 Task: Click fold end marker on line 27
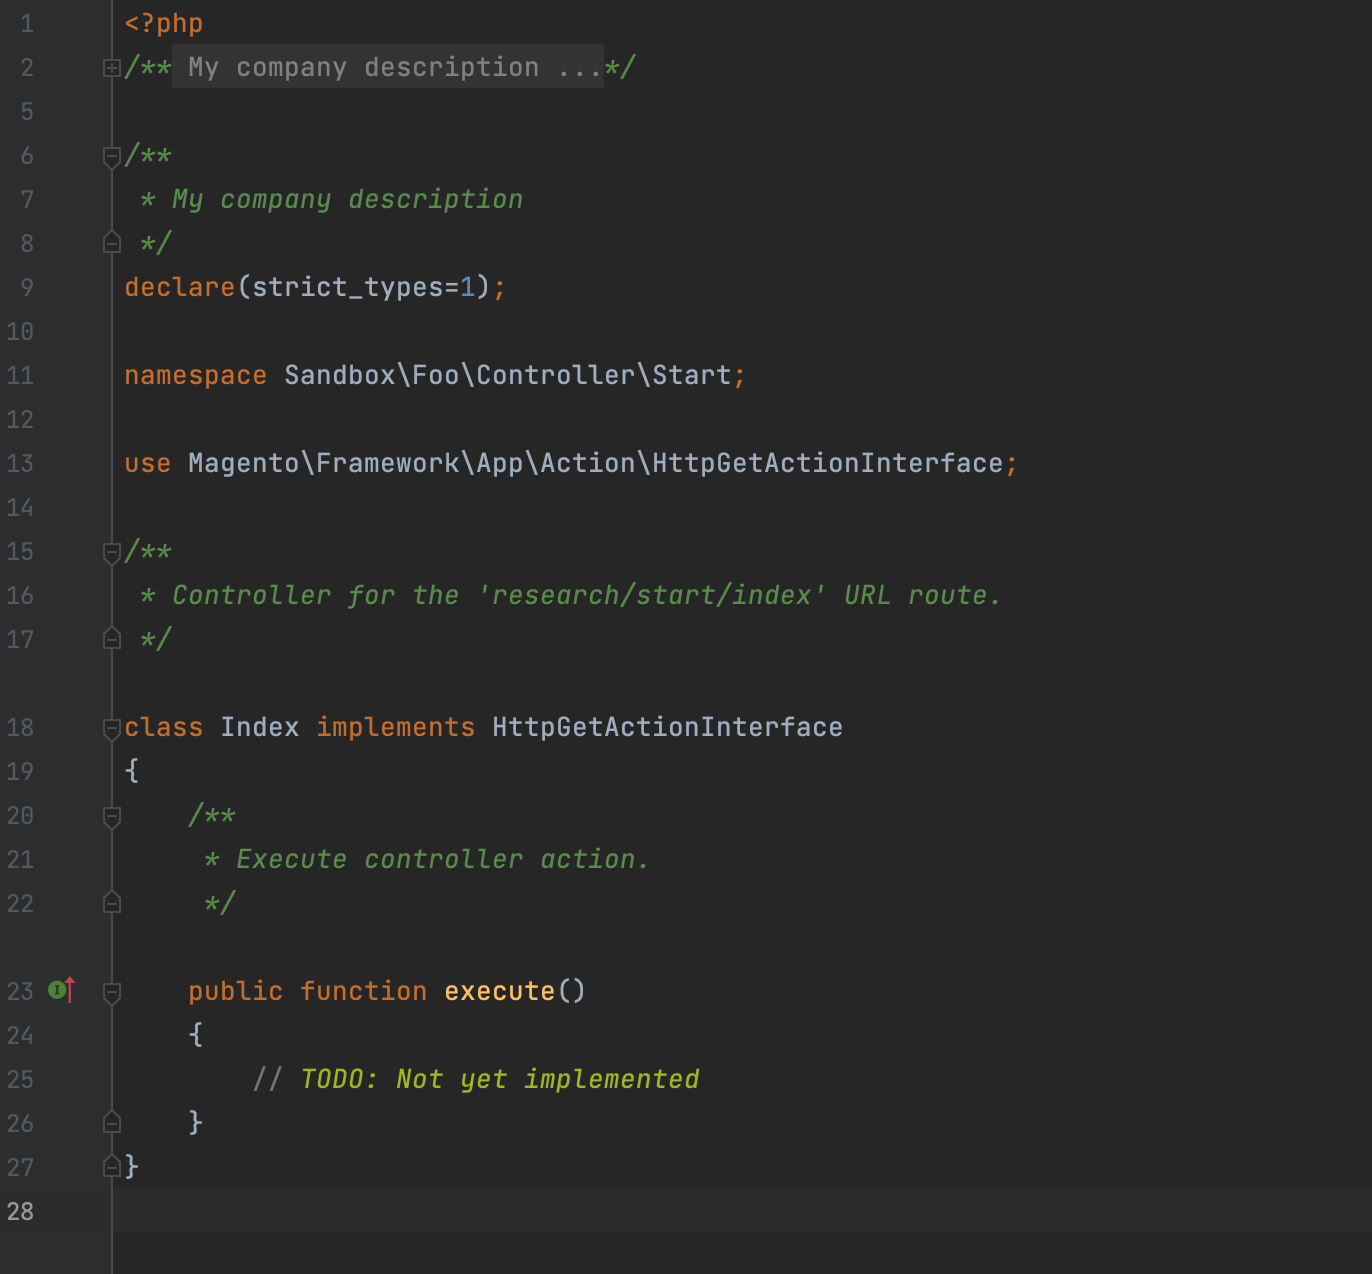click(x=112, y=1167)
